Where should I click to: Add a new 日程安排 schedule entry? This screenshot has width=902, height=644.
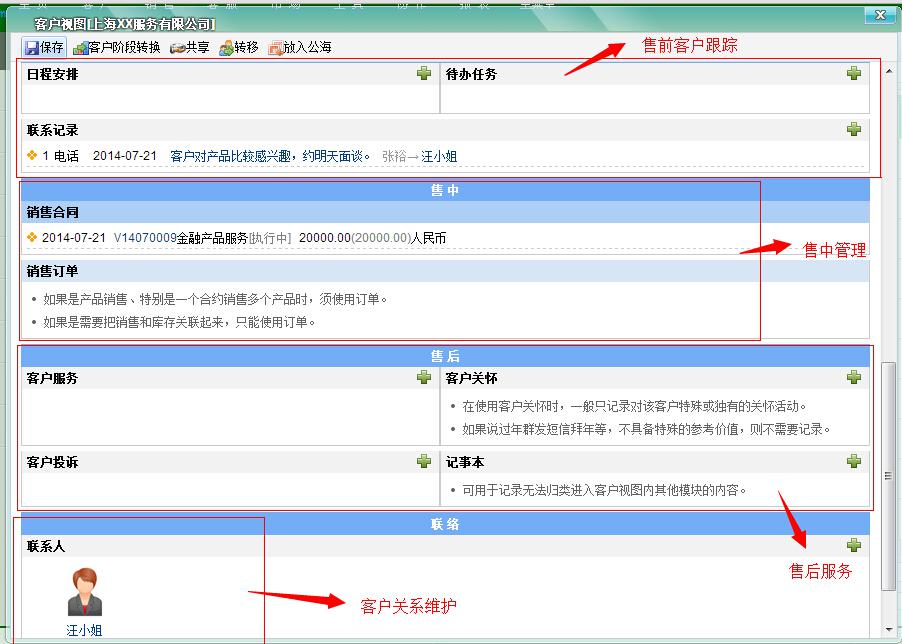click(424, 73)
